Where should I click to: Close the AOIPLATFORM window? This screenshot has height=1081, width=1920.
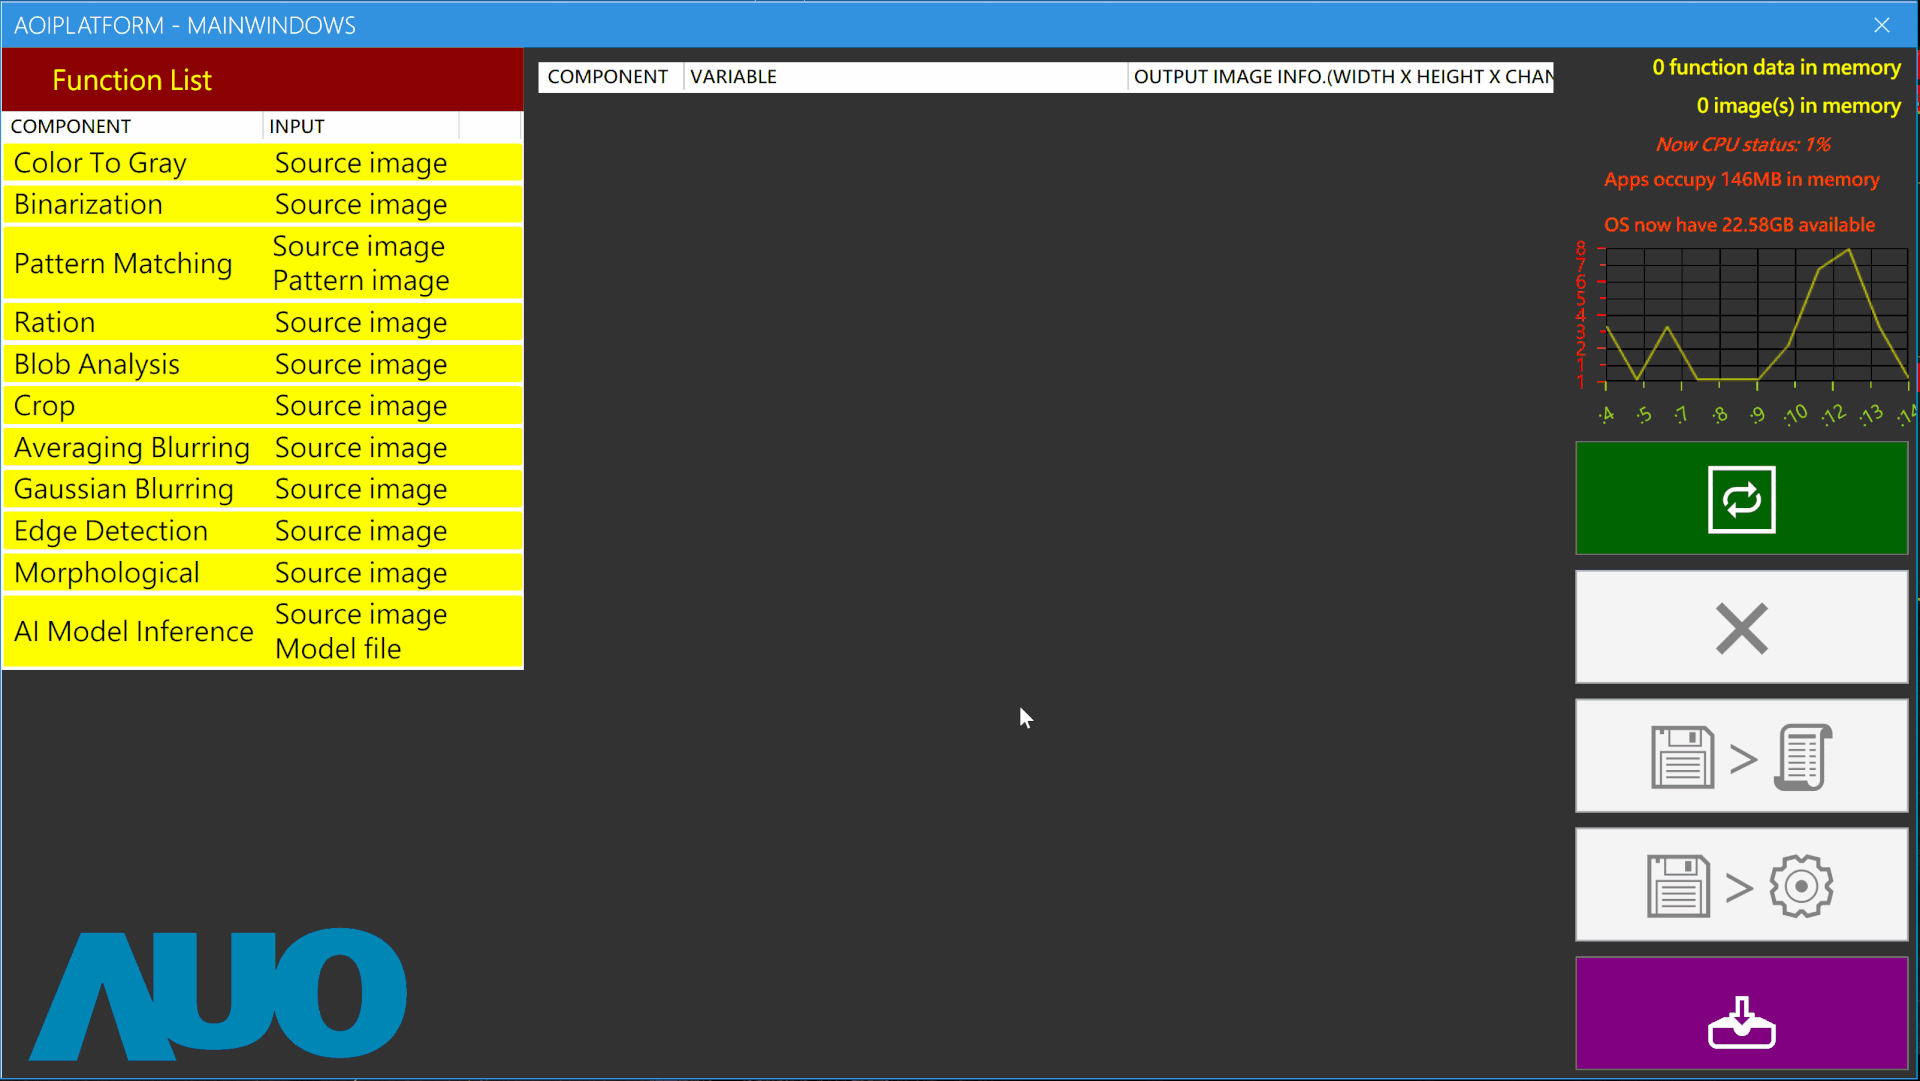point(1881,25)
